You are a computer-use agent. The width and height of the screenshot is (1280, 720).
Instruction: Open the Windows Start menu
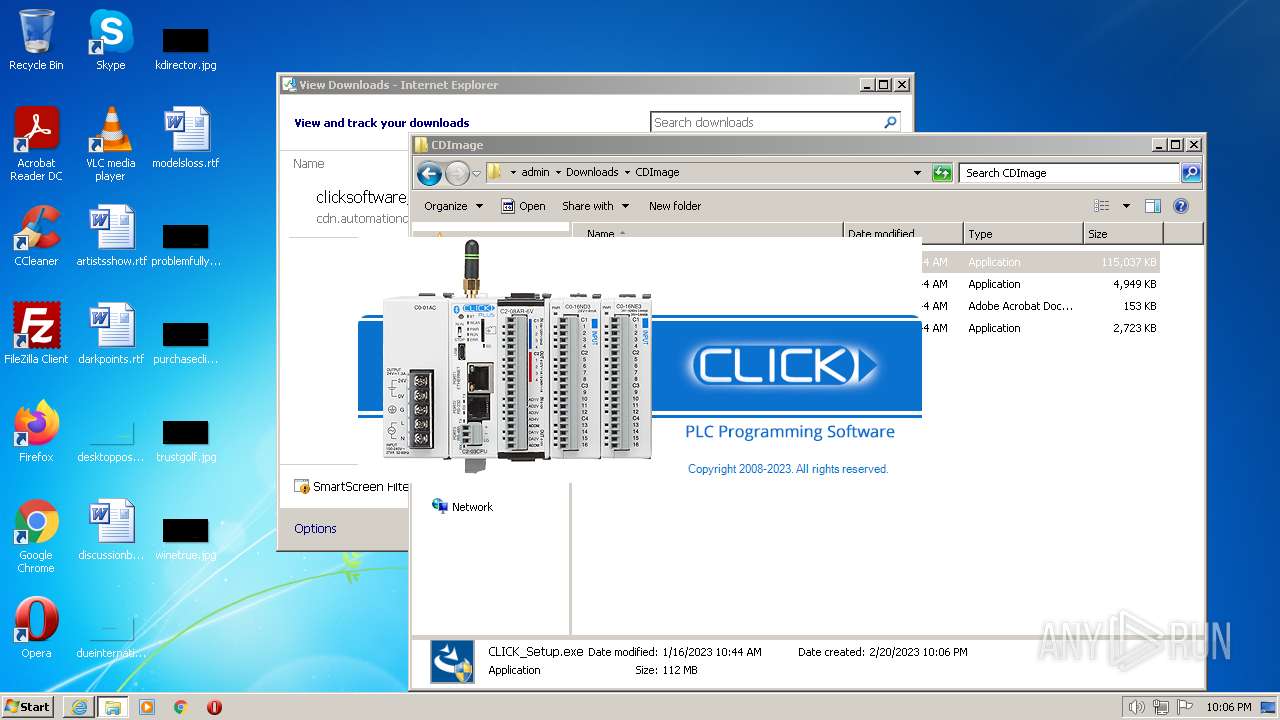point(27,707)
